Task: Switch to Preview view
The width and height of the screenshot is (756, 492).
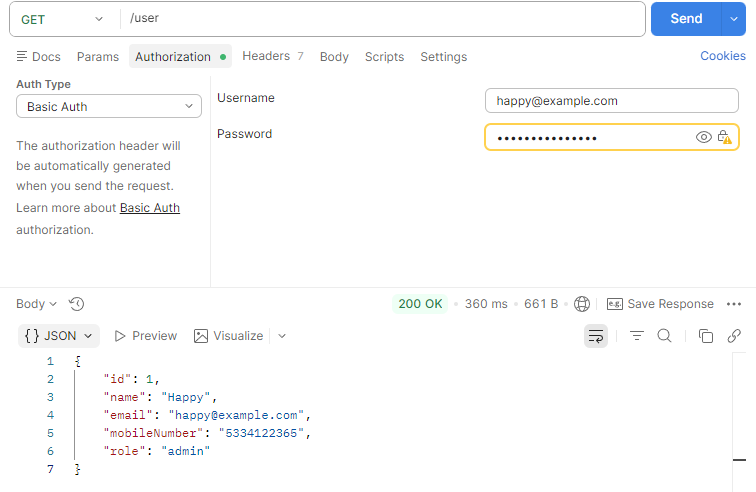Action: 146,336
